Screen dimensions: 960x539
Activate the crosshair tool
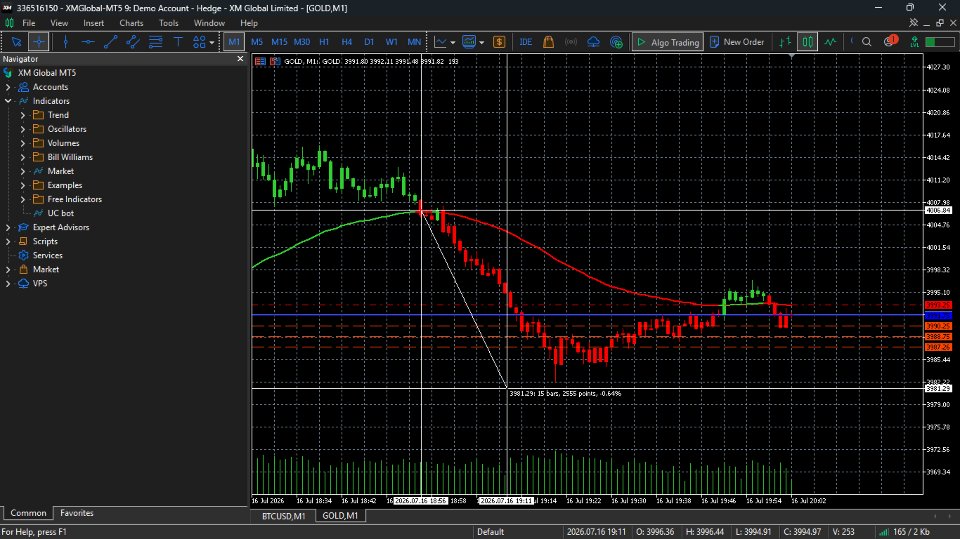click(39, 42)
